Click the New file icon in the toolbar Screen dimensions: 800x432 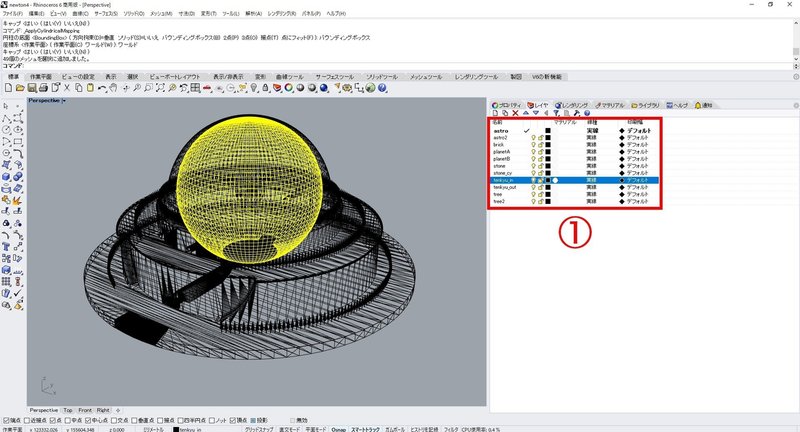click(8, 88)
